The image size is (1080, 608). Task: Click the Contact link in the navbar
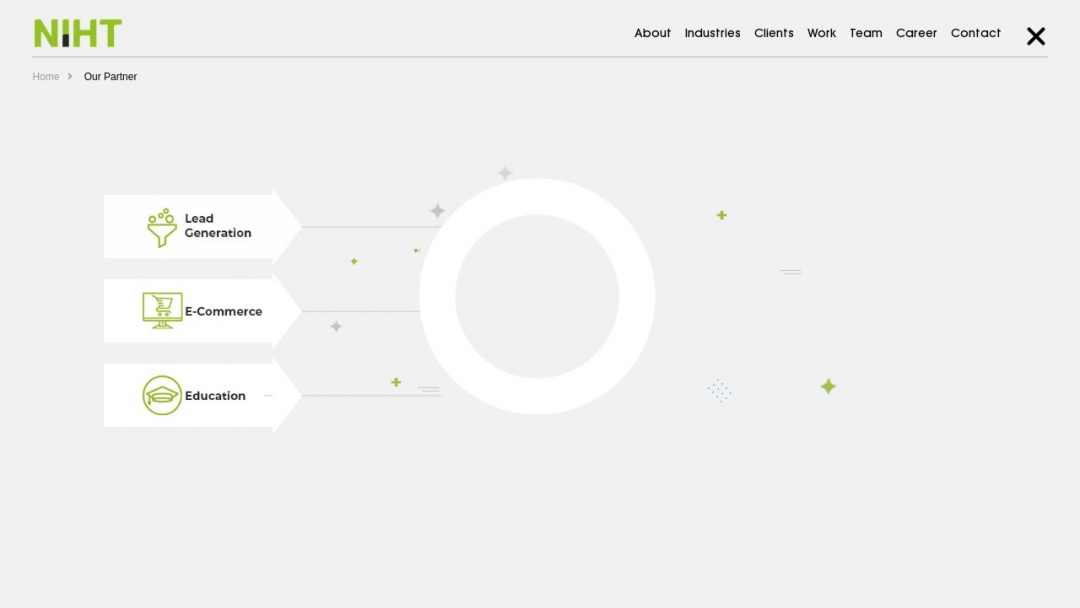click(x=975, y=33)
